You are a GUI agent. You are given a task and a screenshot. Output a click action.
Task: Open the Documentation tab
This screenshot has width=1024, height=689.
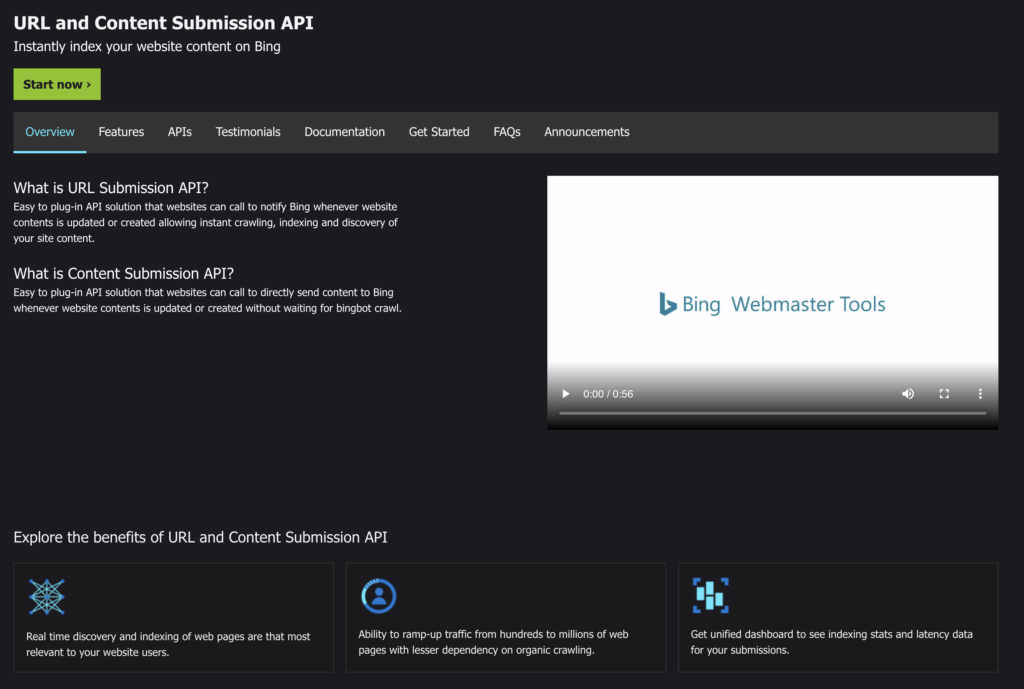click(x=345, y=132)
